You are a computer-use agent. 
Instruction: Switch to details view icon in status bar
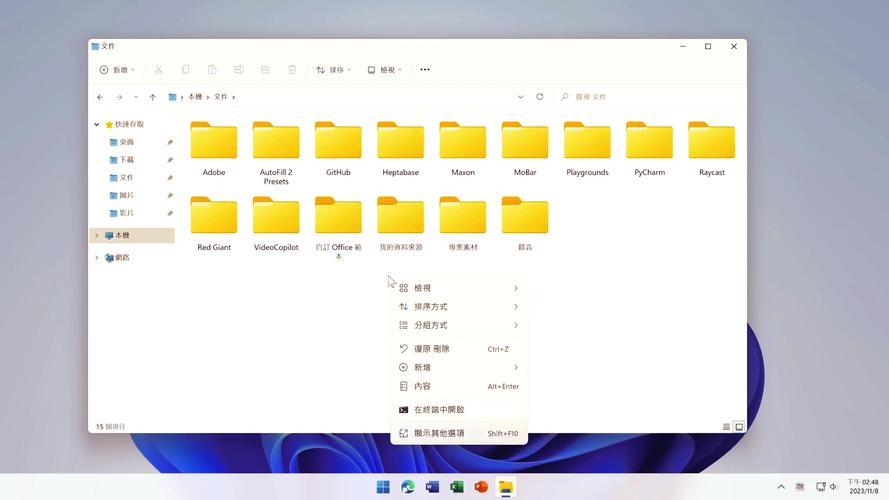[x=726, y=427]
